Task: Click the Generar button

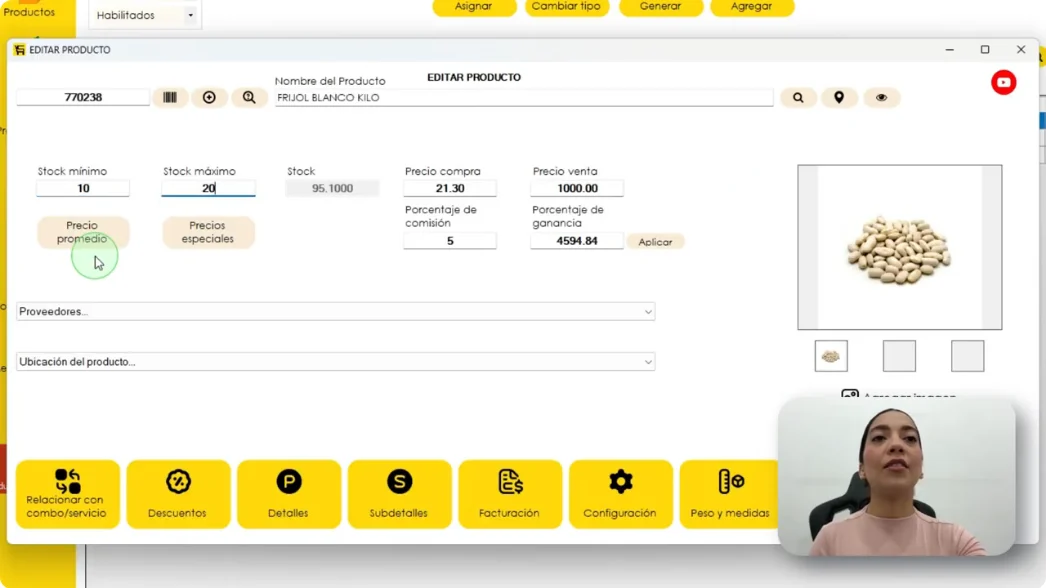Action: [660, 7]
